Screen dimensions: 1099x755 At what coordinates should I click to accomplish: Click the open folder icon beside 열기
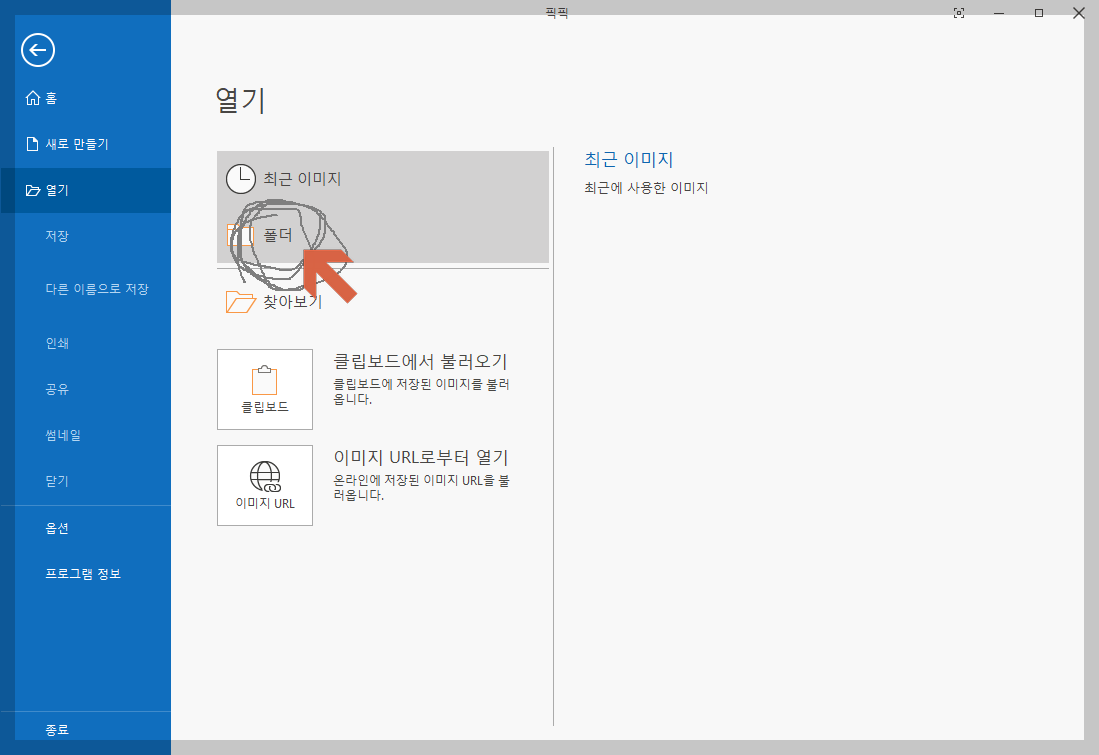tap(30, 189)
